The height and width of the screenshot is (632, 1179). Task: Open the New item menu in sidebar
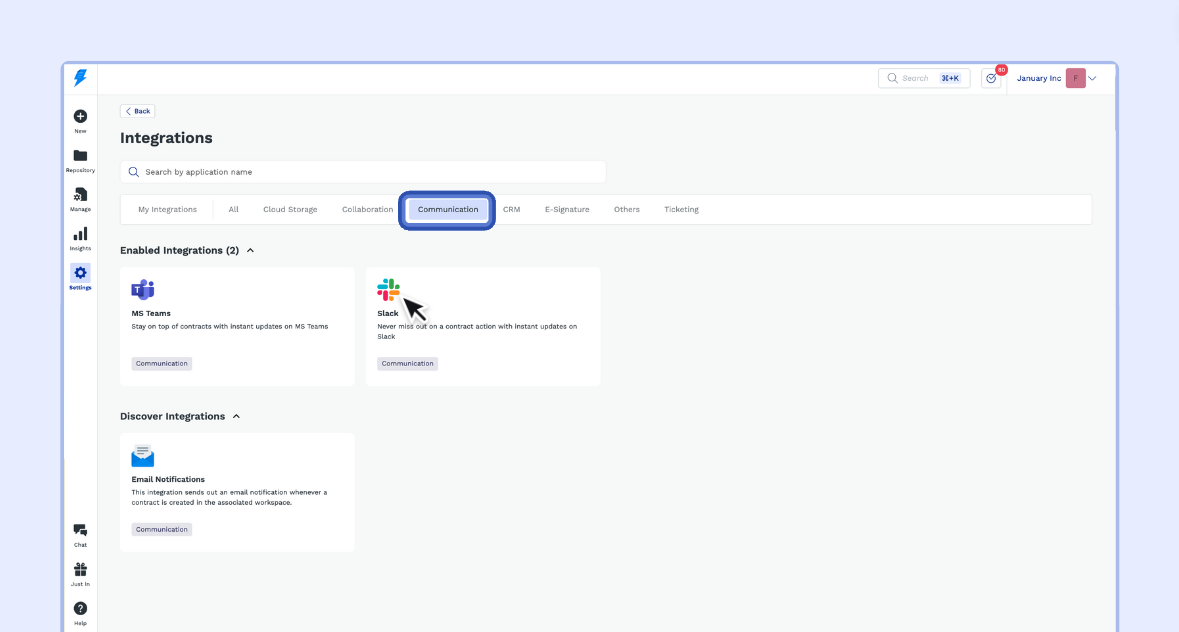coord(80,120)
